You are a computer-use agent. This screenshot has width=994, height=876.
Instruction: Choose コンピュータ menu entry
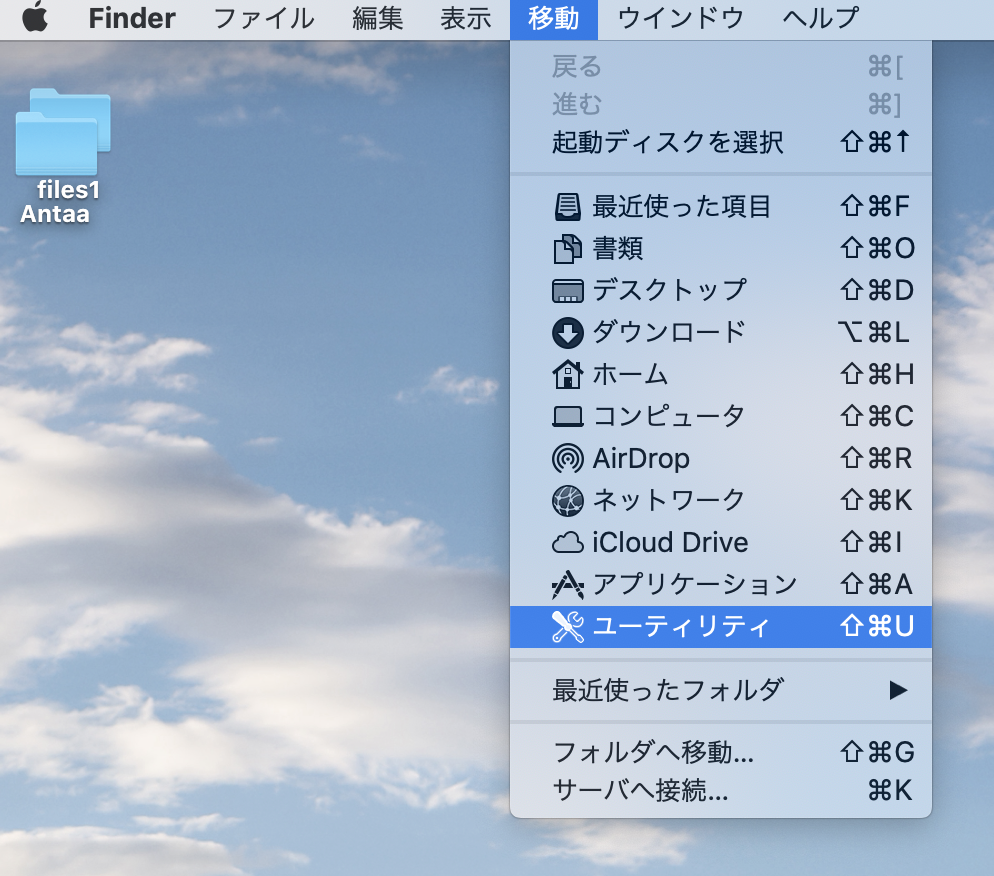coord(721,416)
